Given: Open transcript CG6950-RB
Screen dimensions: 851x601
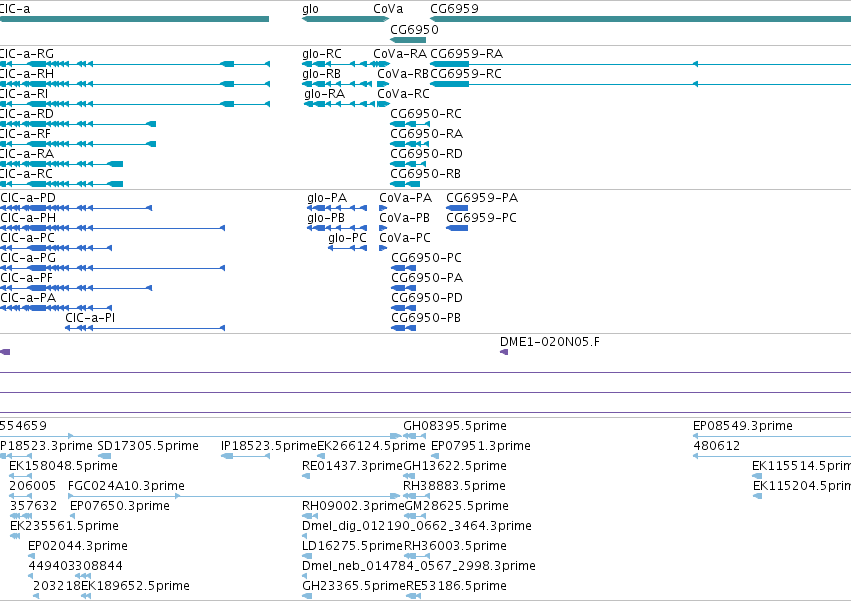Looking at the screenshot, I should point(405,184).
